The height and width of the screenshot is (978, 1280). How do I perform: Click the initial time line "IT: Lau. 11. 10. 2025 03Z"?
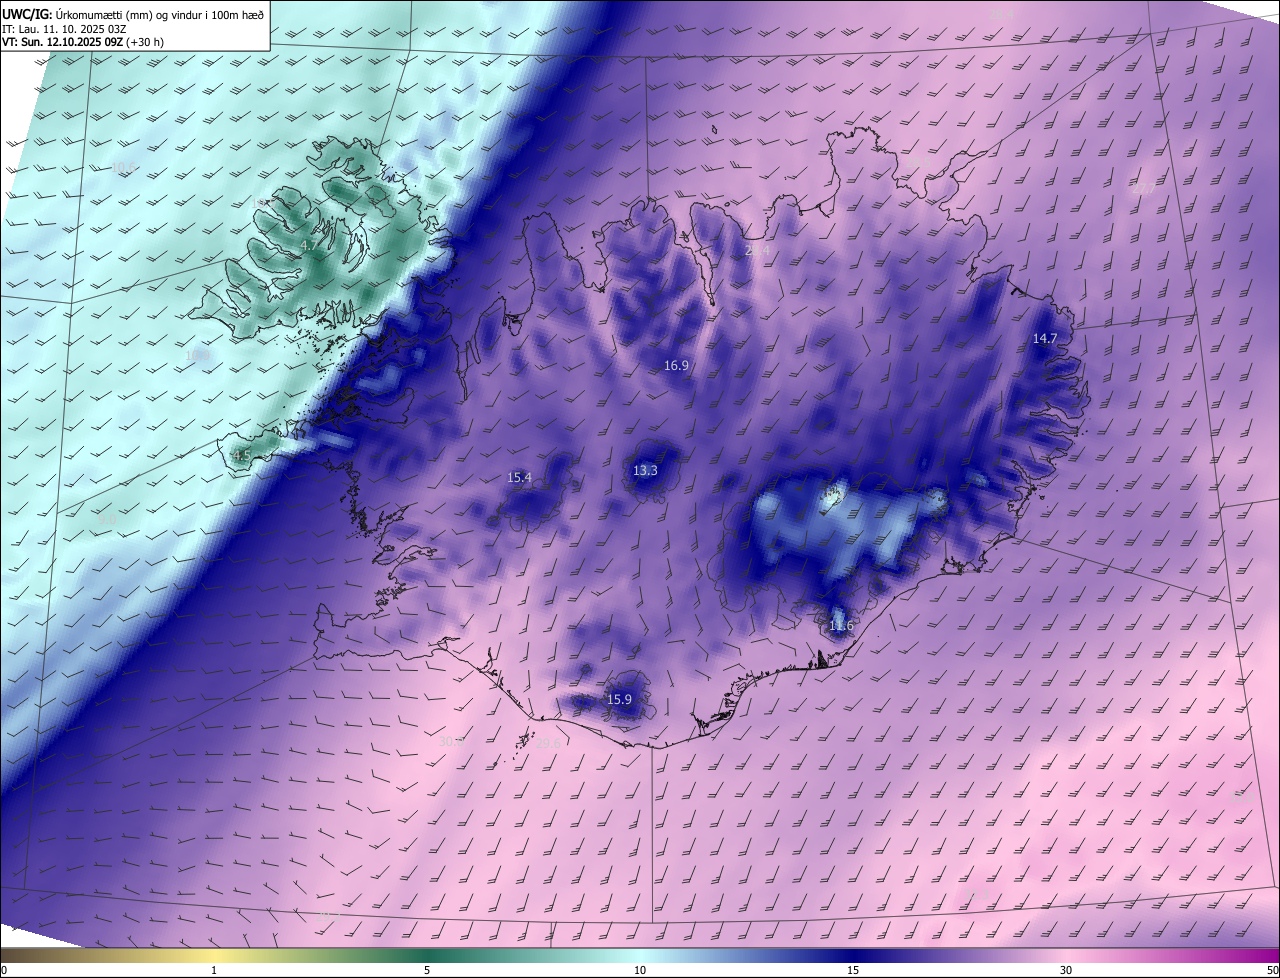[x=64, y=29]
